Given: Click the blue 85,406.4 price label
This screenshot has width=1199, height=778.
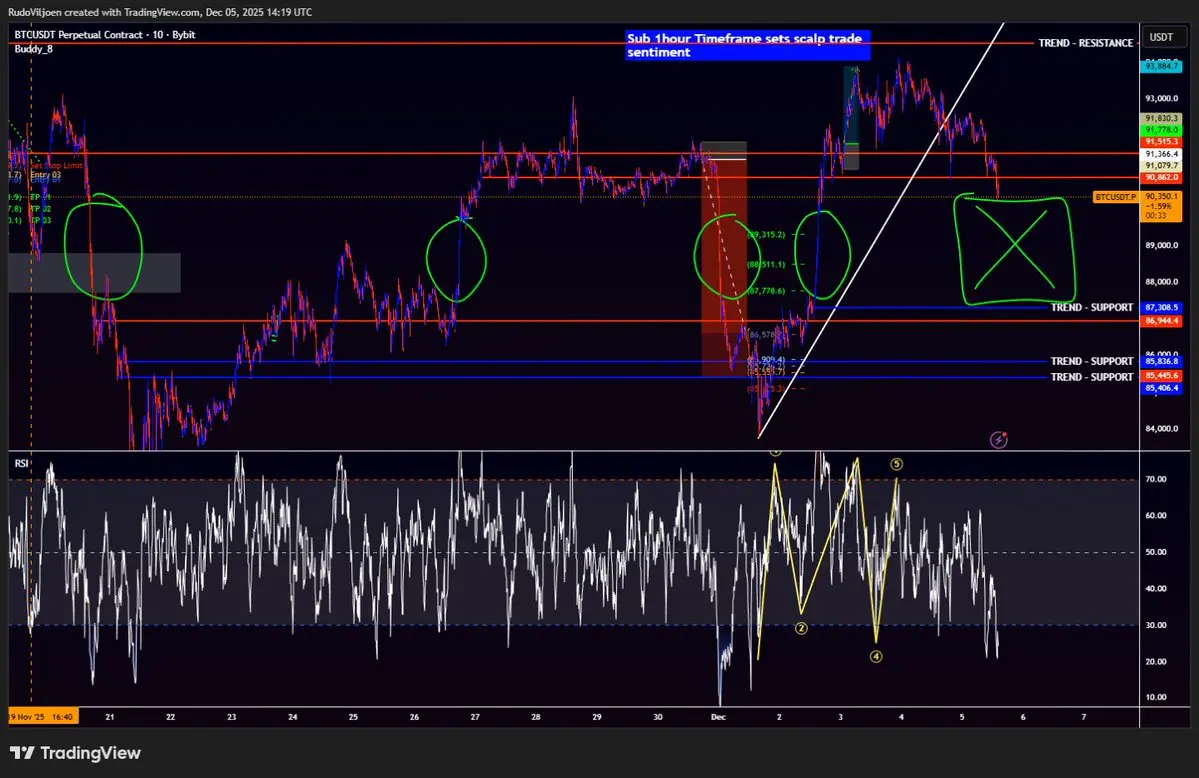Looking at the screenshot, I should click(x=1162, y=388).
